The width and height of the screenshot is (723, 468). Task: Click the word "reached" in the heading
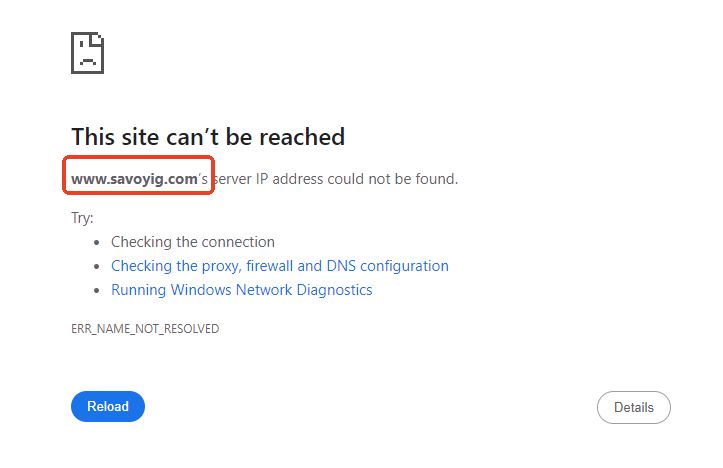coord(306,137)
